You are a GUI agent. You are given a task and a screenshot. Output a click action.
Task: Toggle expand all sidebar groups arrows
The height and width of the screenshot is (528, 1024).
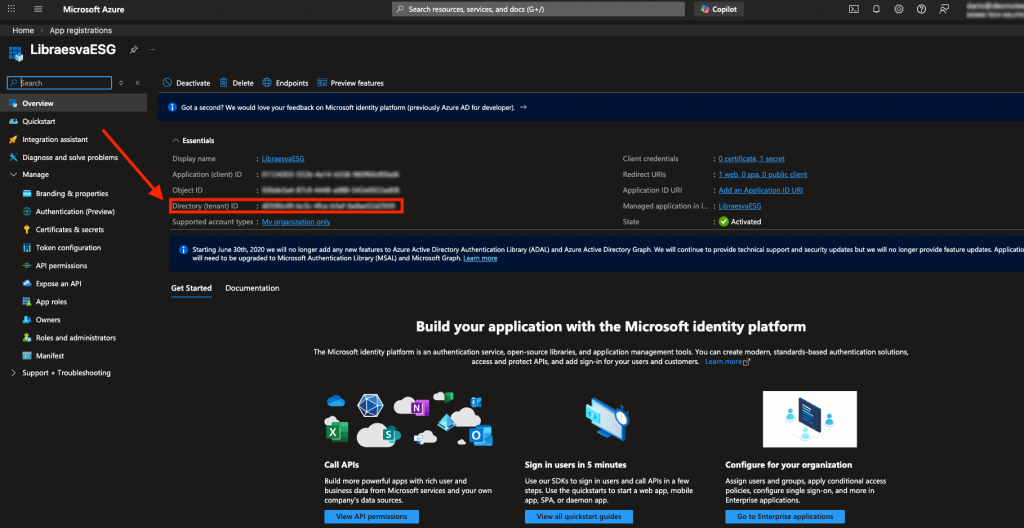pyautogui.click(x=121, y=83)
